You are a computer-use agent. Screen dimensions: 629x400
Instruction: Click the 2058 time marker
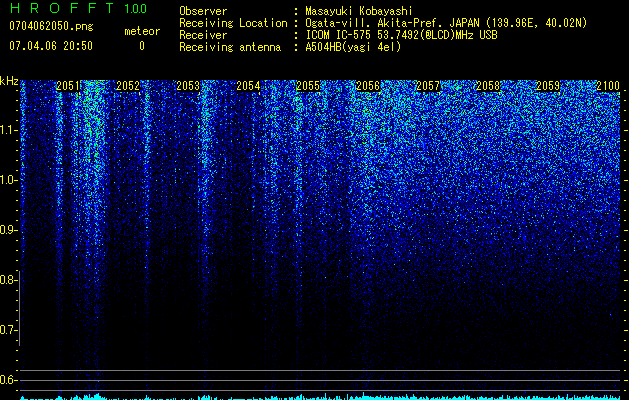click(488, 86)
